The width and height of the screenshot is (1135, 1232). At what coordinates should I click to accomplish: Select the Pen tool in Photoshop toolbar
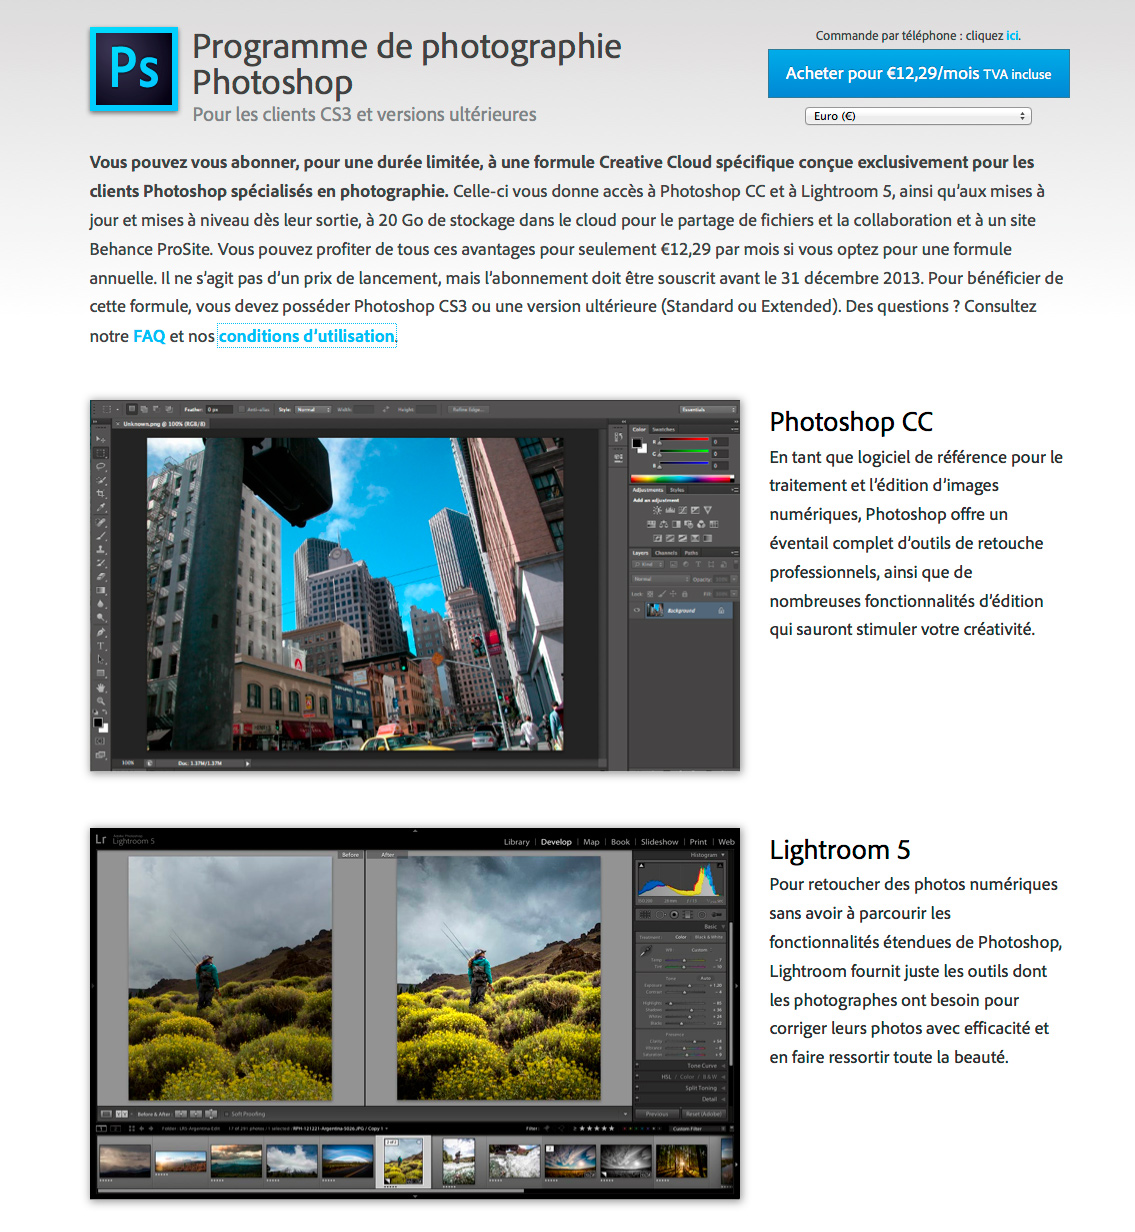pos(101,632)
